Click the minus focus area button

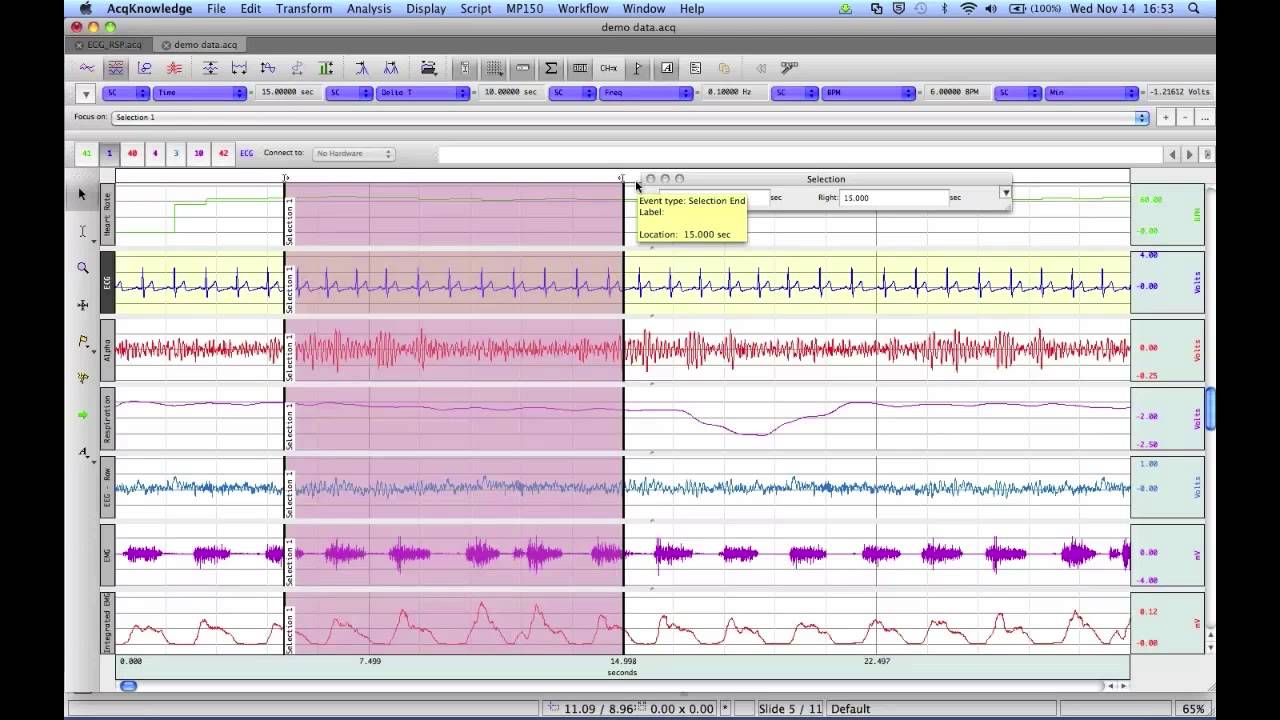click(x=1186, y=118)
